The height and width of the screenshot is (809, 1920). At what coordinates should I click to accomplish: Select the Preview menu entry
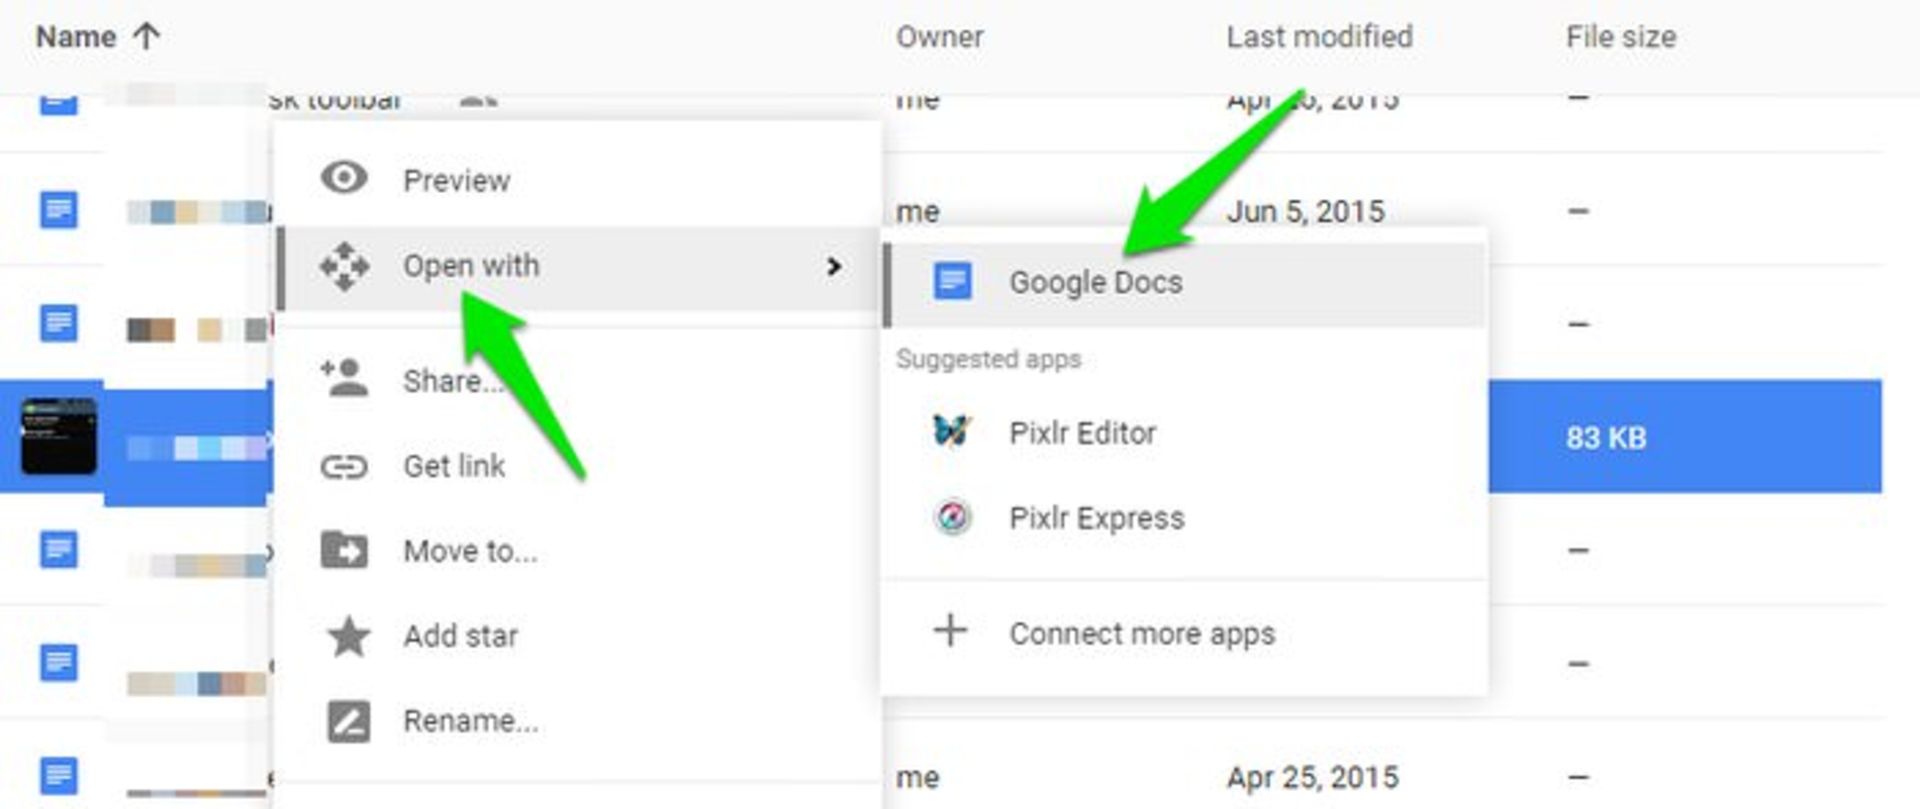[x=578, y=180]
